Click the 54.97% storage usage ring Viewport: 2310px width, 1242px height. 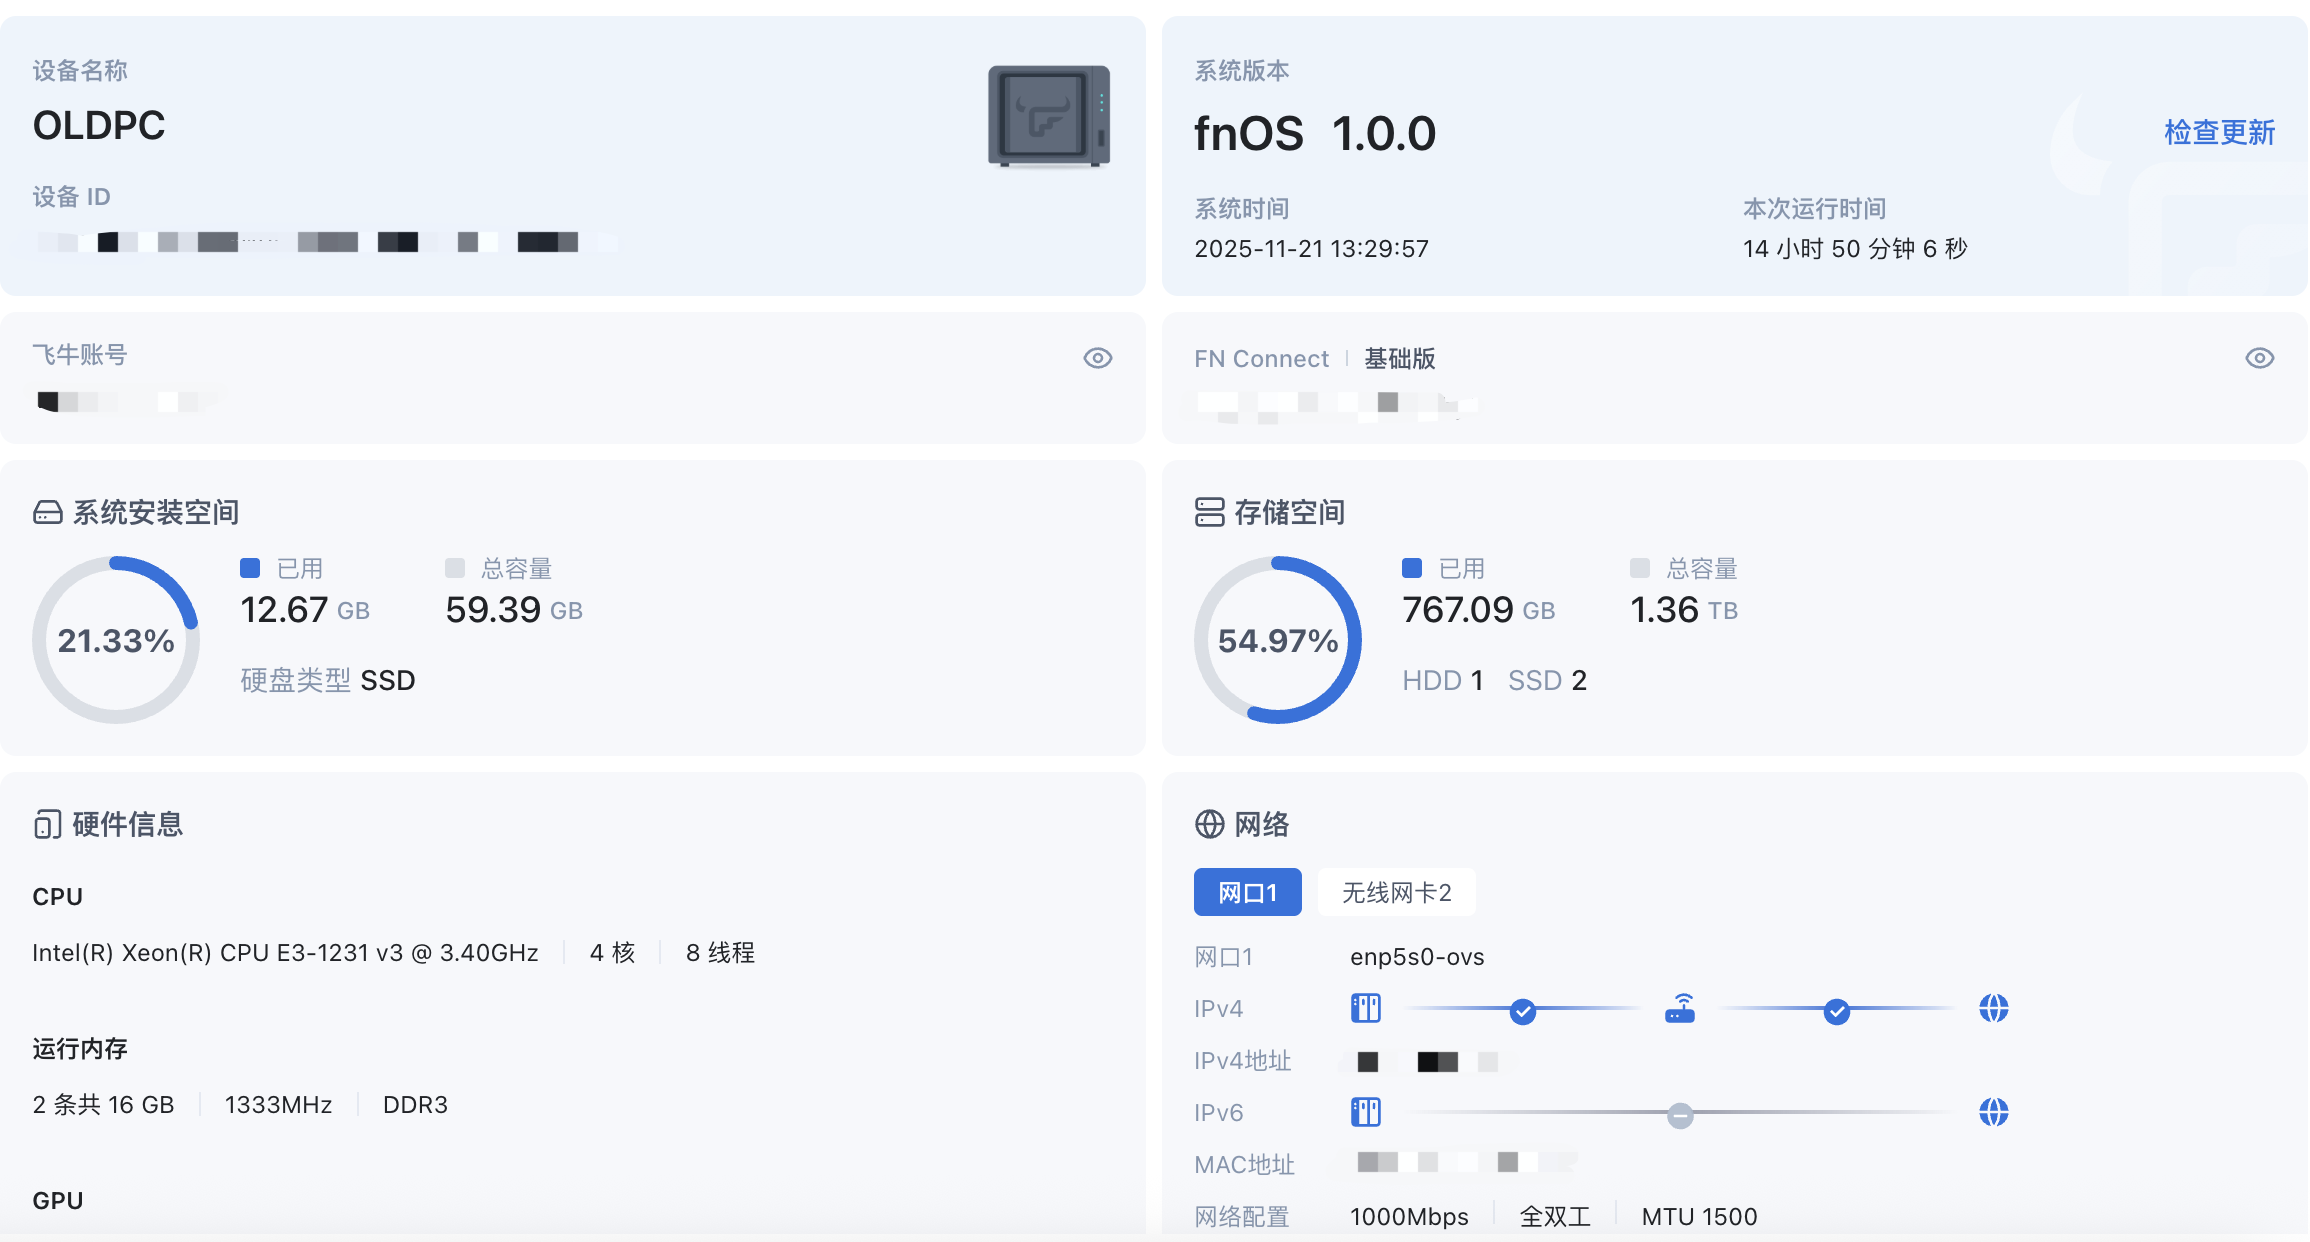(1277, 640)
